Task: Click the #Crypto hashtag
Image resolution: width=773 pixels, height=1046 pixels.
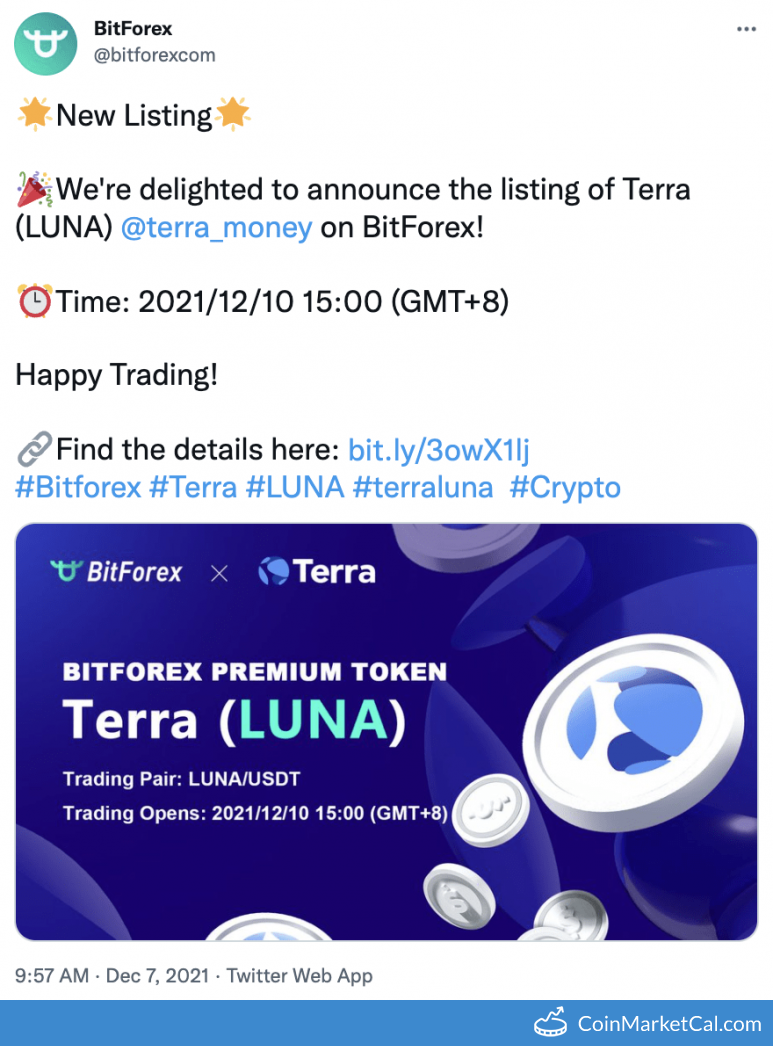Action: pos(564,487)
